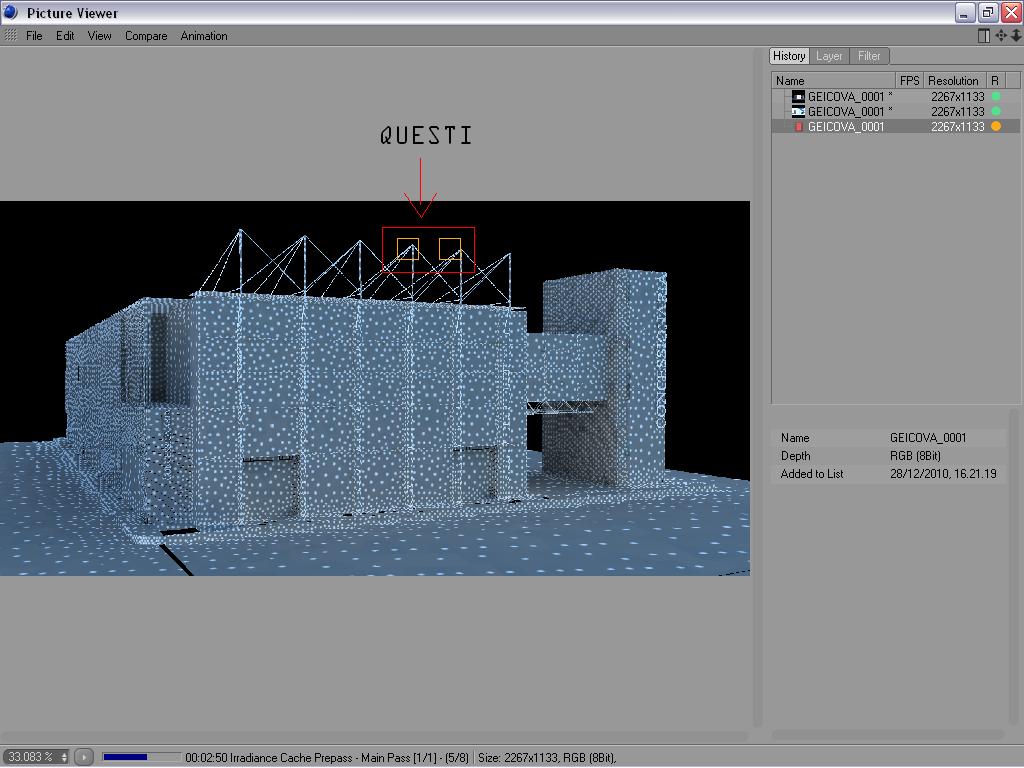
Task: Click green status dot of second history row
Action: tap(996, 112)
